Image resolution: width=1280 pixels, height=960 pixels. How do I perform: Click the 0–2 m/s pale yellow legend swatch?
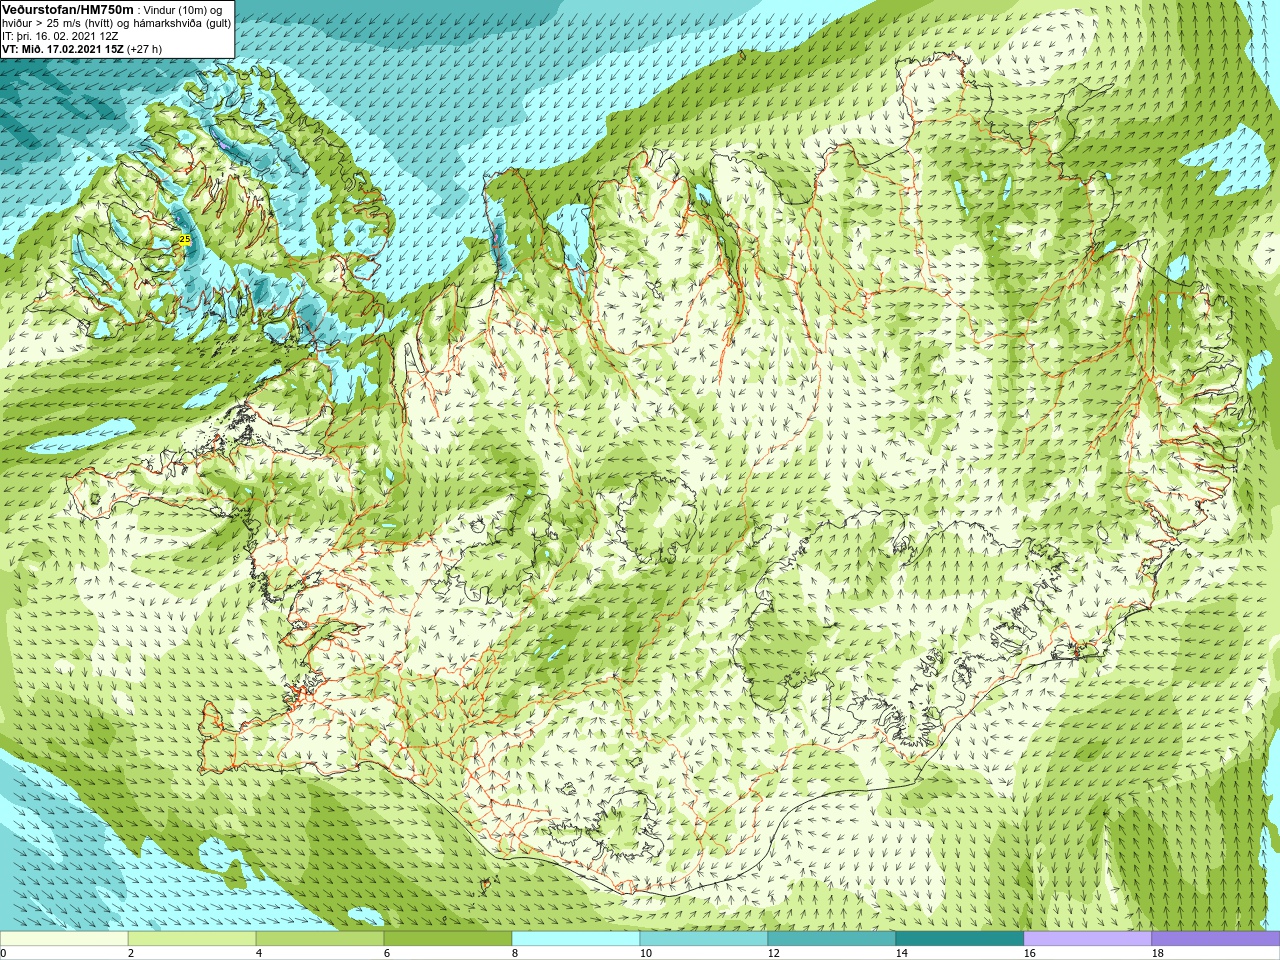click(64, 939)
